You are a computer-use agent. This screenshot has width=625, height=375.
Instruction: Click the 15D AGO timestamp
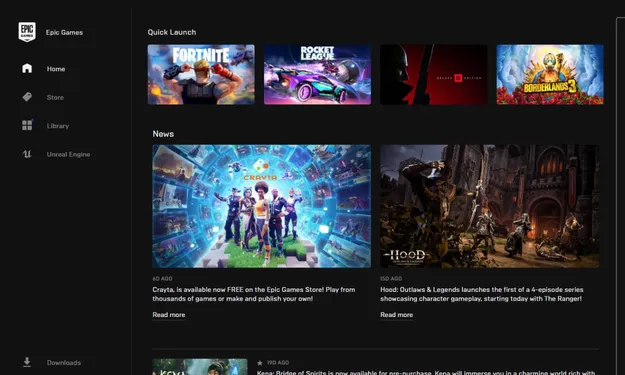(x=391, y=279)
